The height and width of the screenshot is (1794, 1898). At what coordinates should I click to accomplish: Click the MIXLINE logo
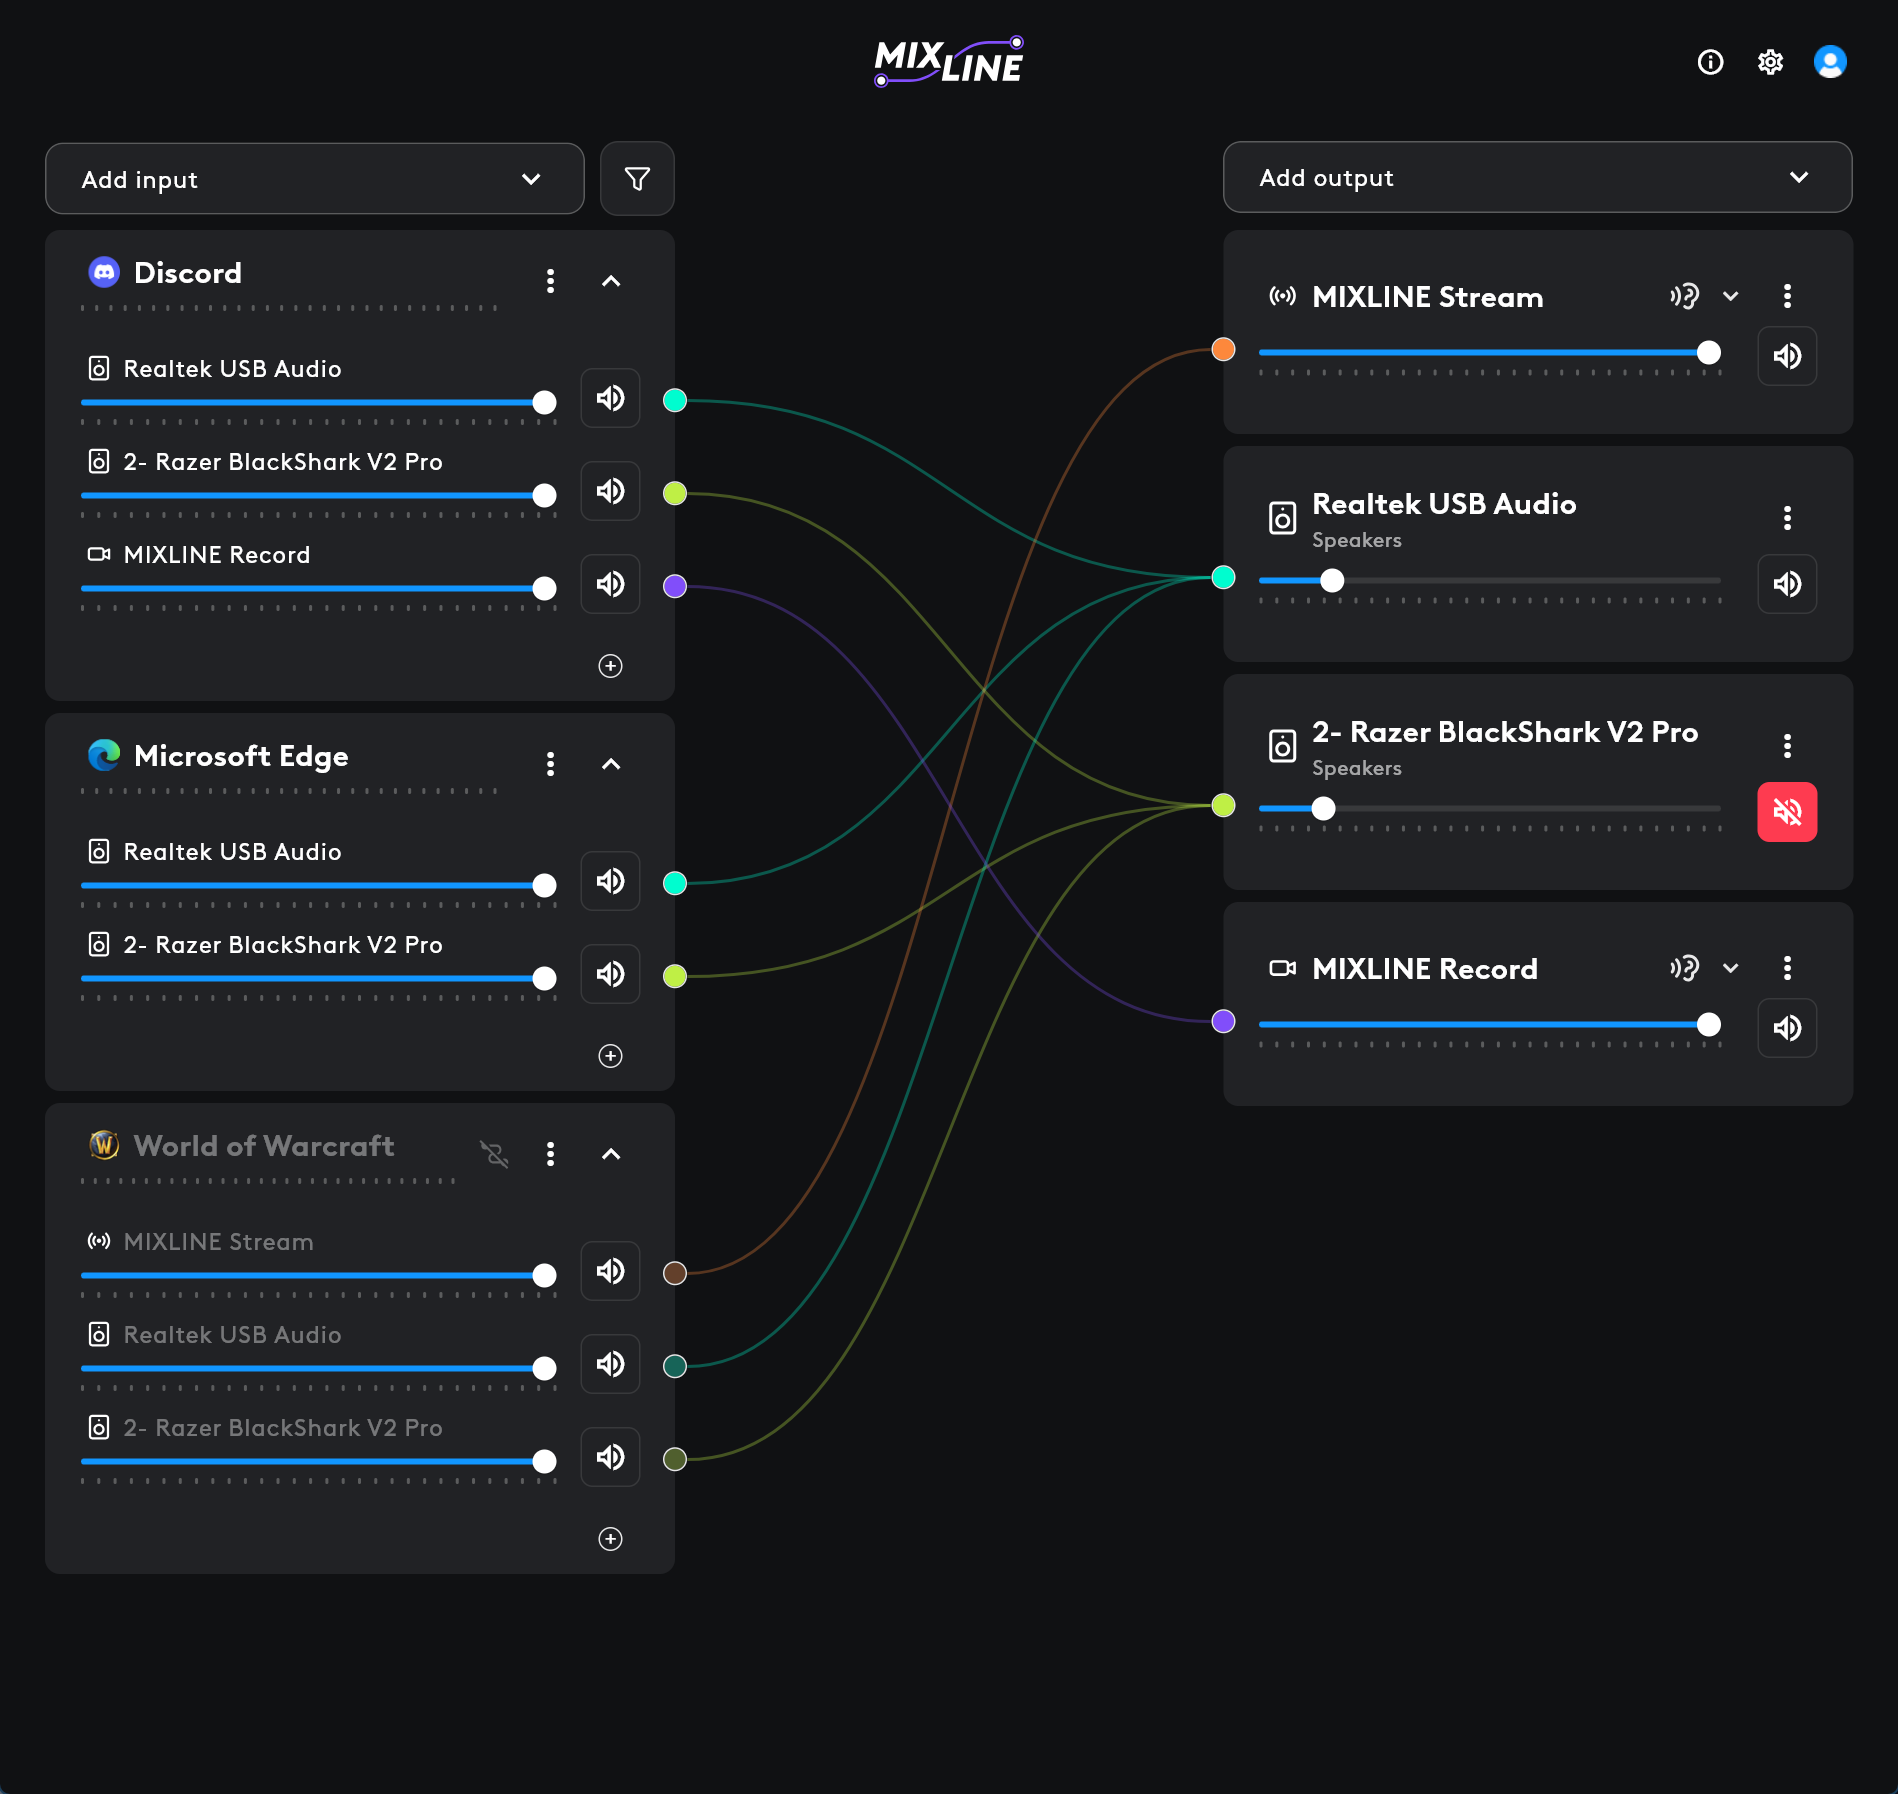[x=948, y=62]
